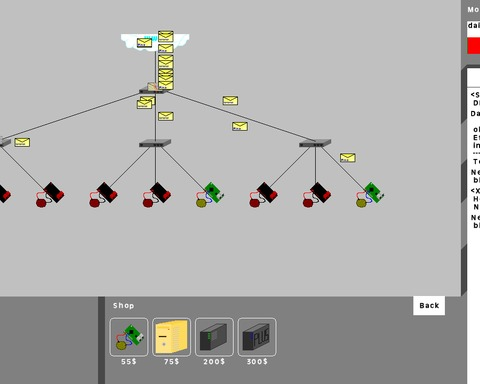The height and width of the screenshot is (384, 480).
Task: Click the 55$ price label
Action: click(129, 362)
